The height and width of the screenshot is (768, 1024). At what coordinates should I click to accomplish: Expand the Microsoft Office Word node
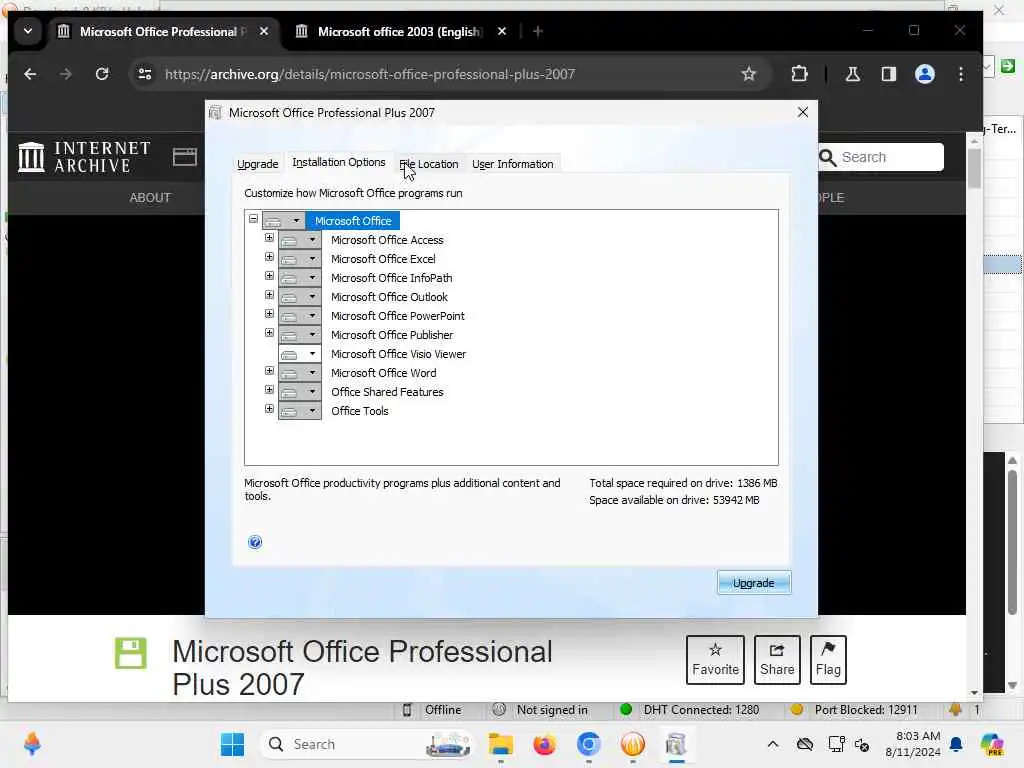point(269,371)
